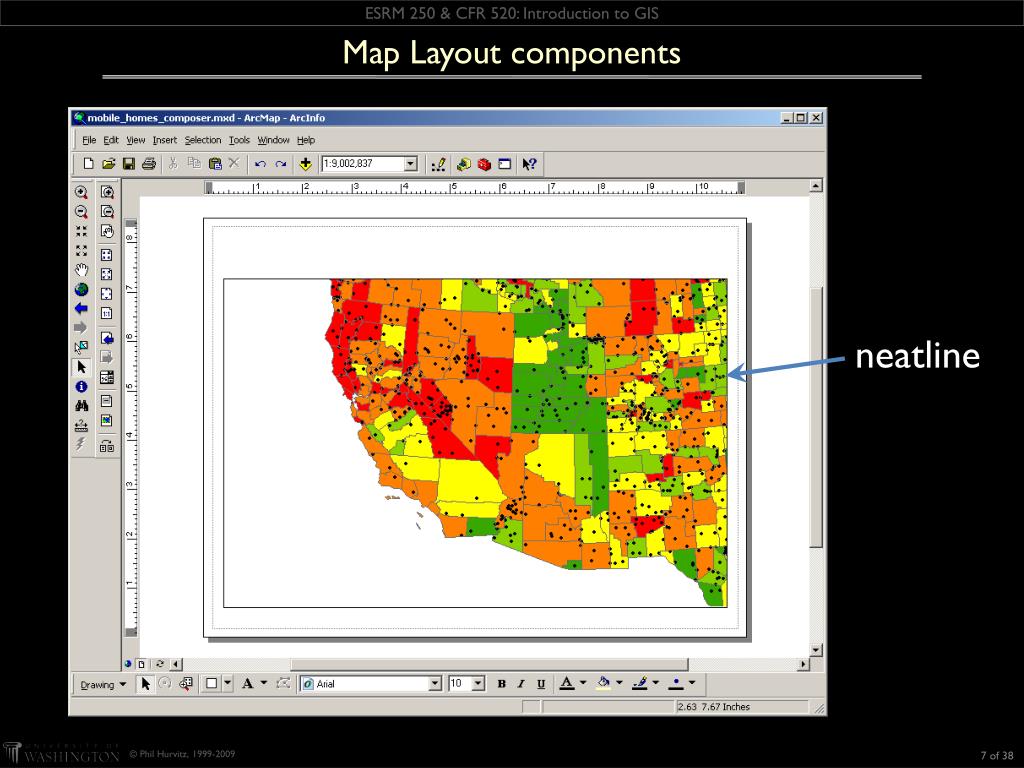Select the Zoom Out map tool

point(81,212)
